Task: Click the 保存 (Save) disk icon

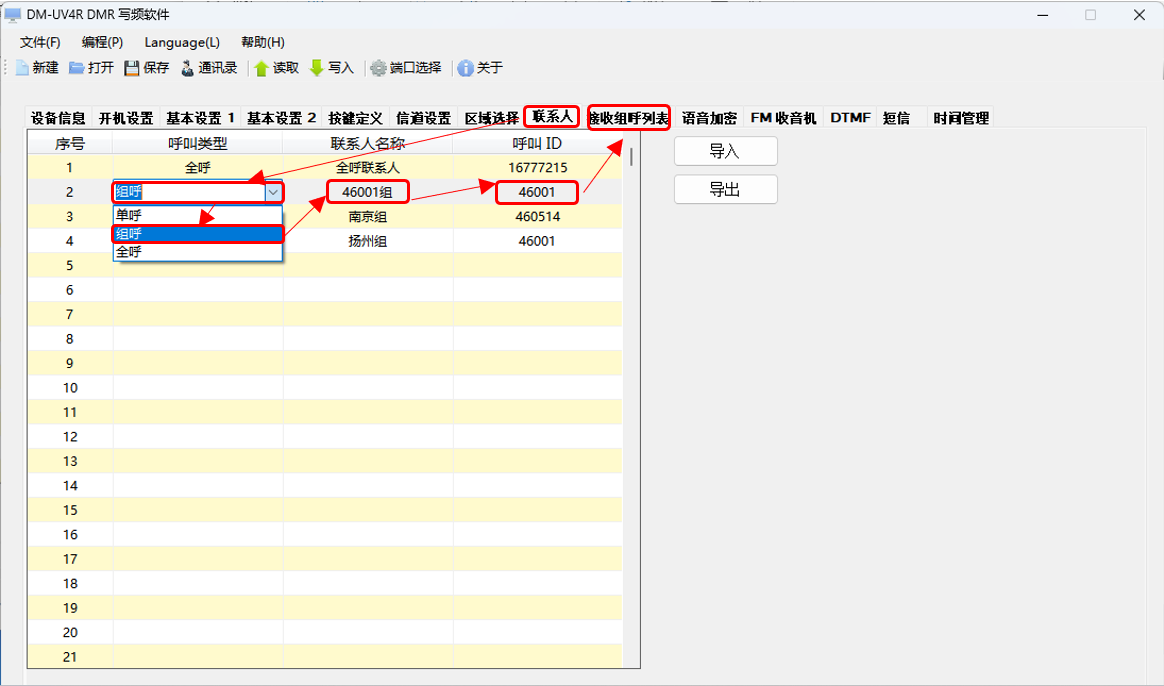Action: click(132, 68)
